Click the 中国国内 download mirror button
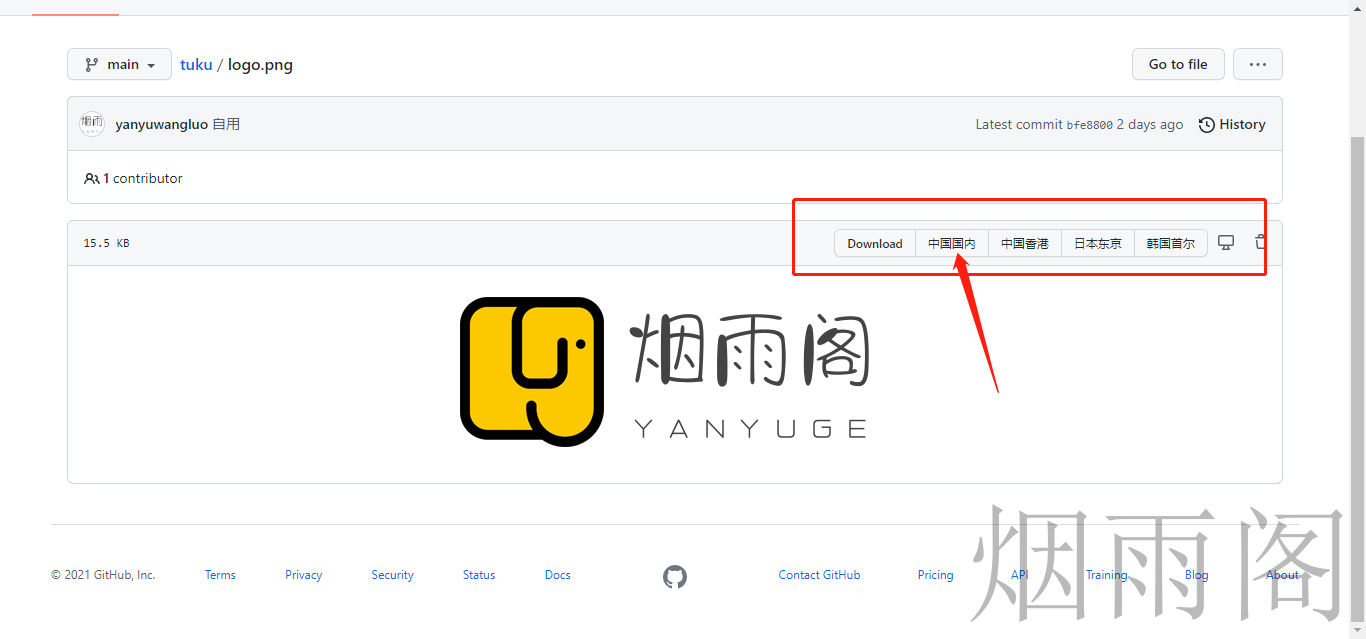The width and height of the screenshot is (1366, 639). (x=952, y=243)
